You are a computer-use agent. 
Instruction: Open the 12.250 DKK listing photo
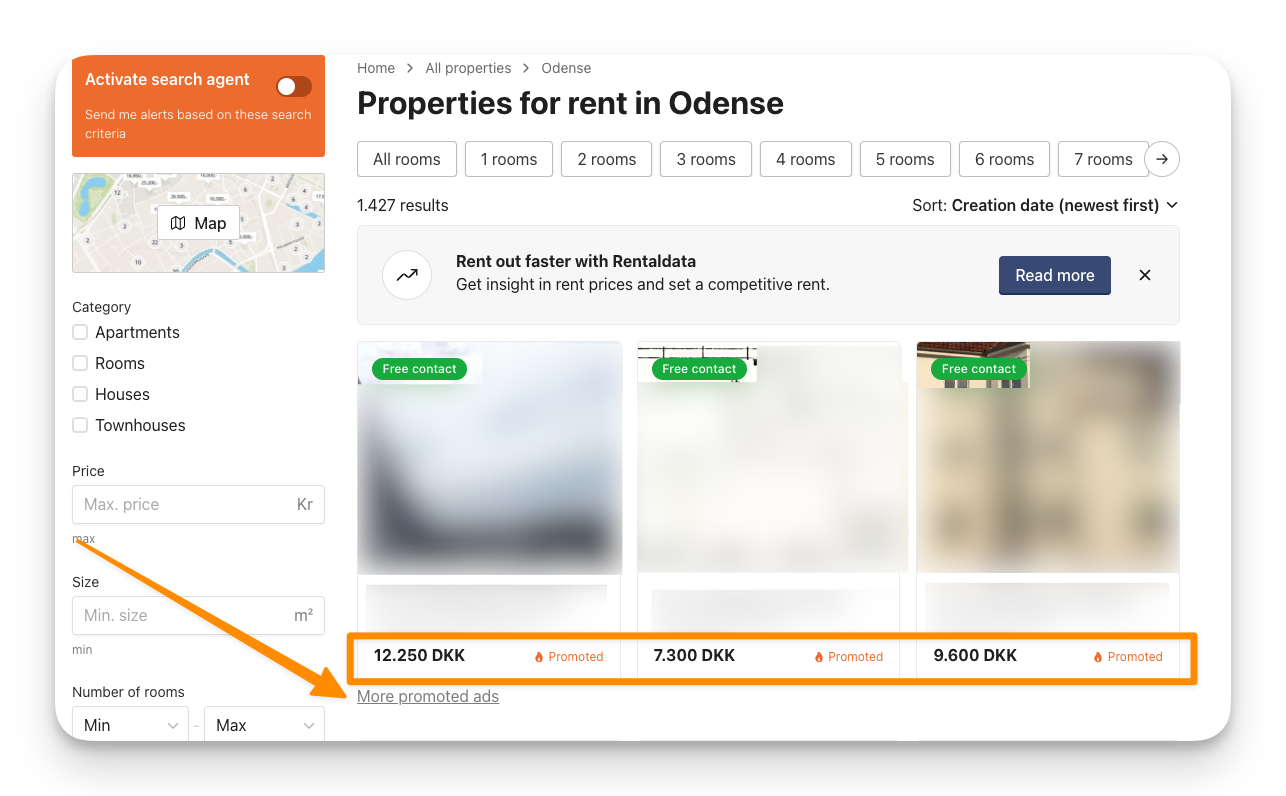coord(490,458)
